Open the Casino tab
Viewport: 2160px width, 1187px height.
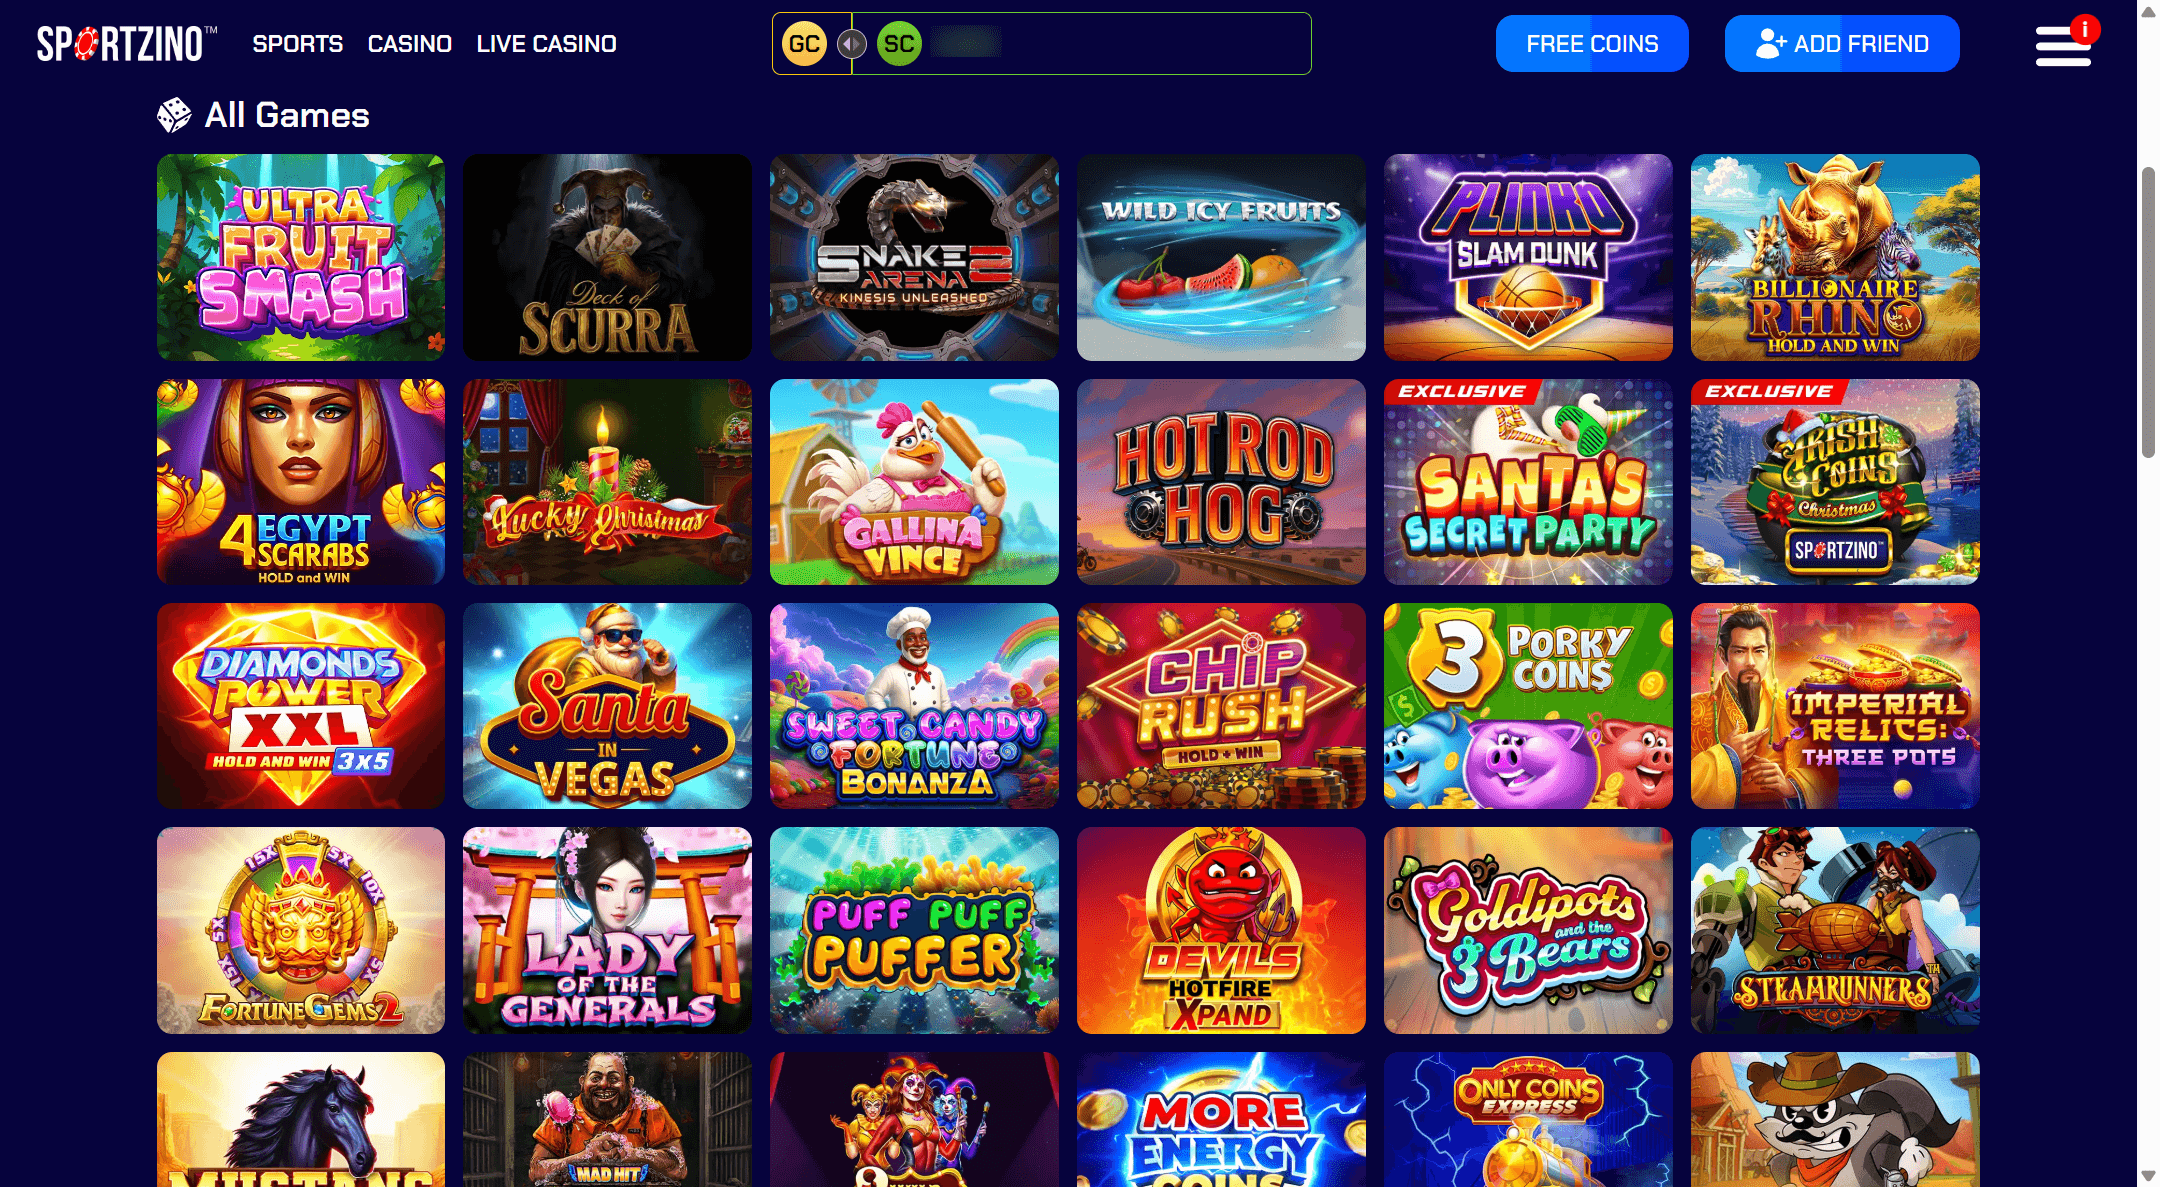click(410, 44)
